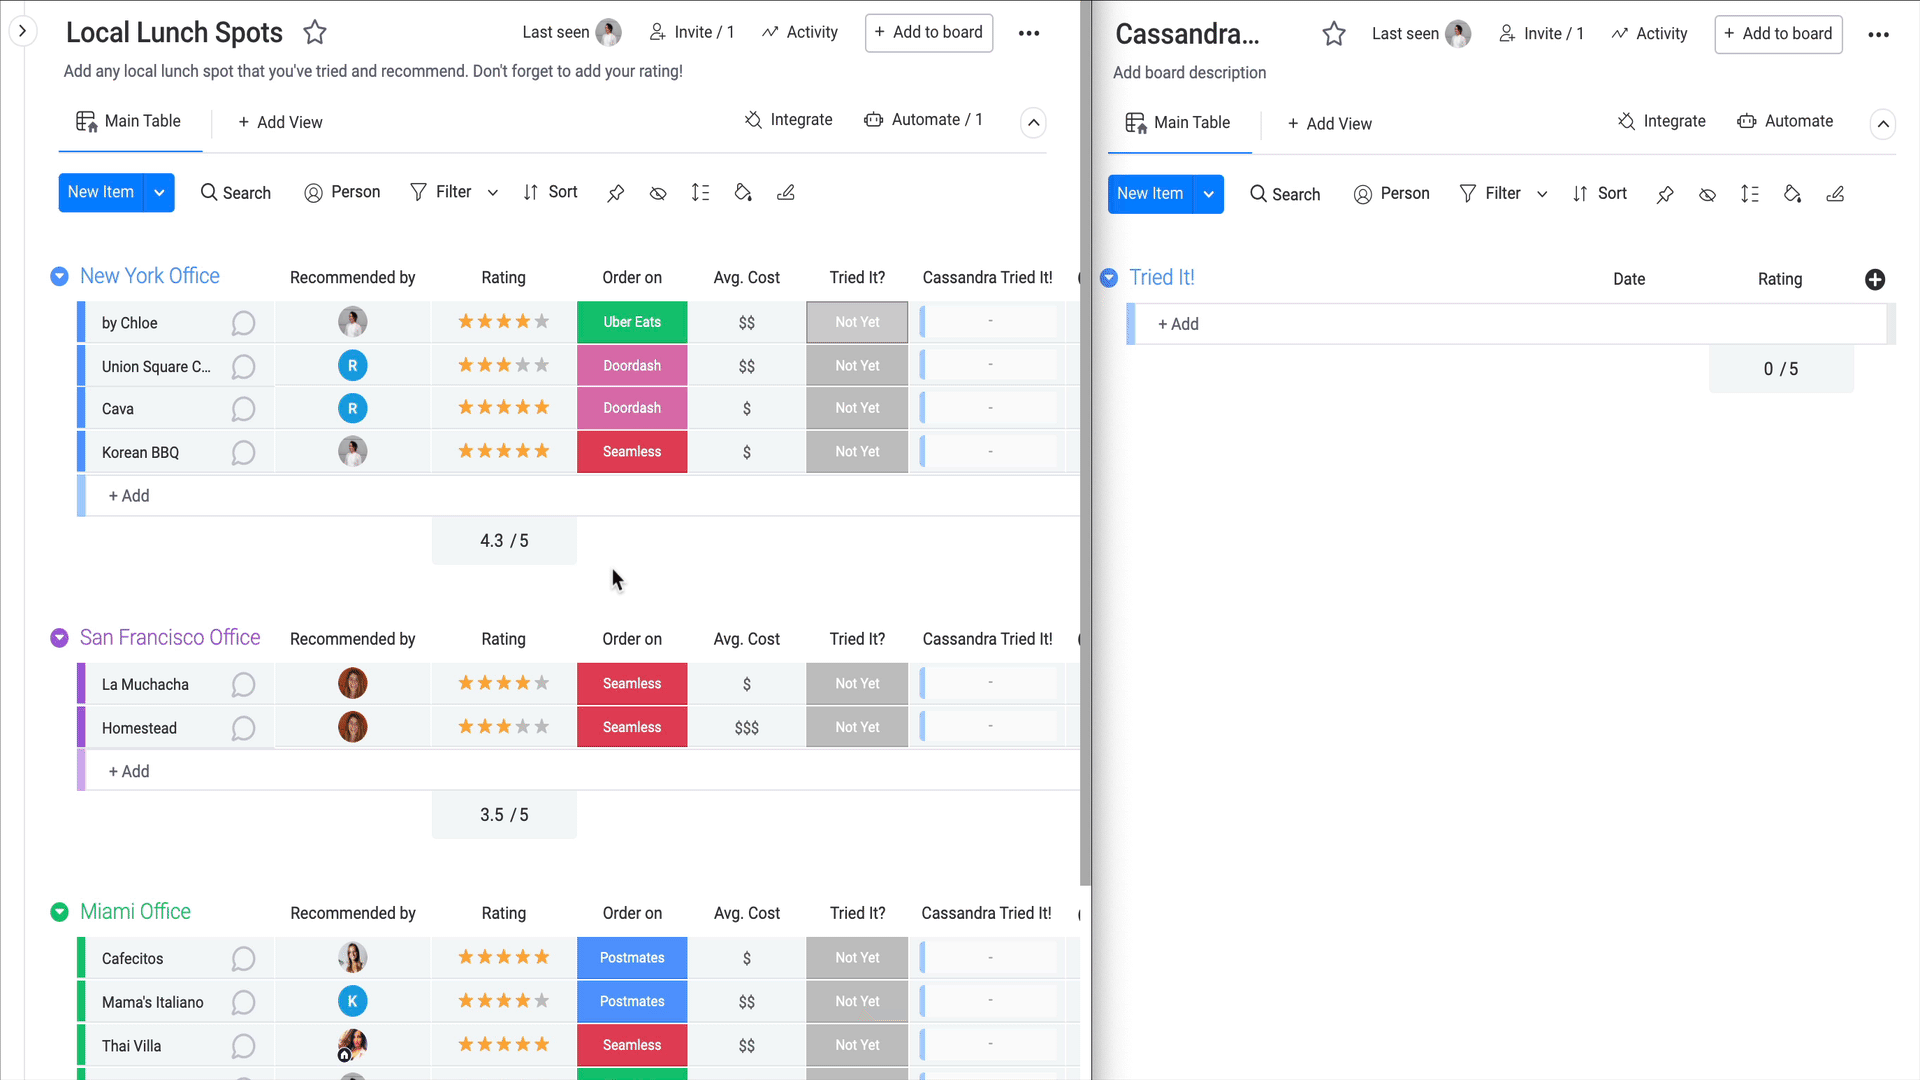Image resolution: width=1920 pixels, height=1080 pixels.
Task: Click the pen/conditional coloring icon
Action: tap(786, 192)
